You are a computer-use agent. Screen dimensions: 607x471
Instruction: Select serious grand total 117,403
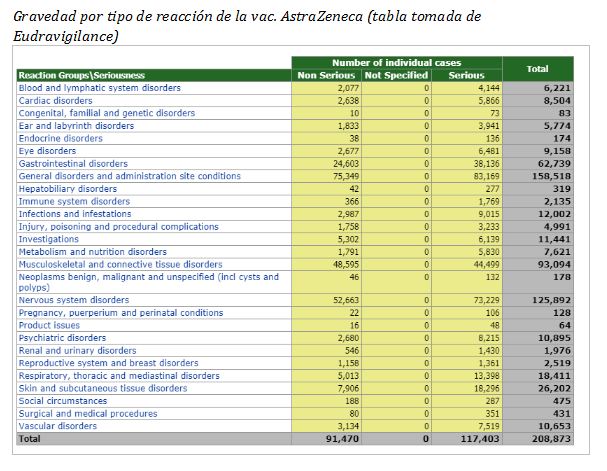tap(480, 439)
